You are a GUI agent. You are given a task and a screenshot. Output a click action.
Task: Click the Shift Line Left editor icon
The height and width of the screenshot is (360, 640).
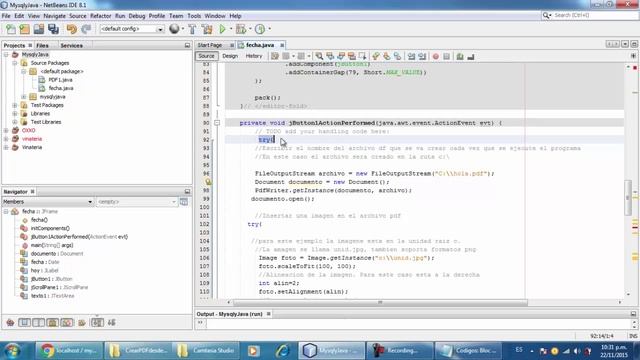(411, 56)
